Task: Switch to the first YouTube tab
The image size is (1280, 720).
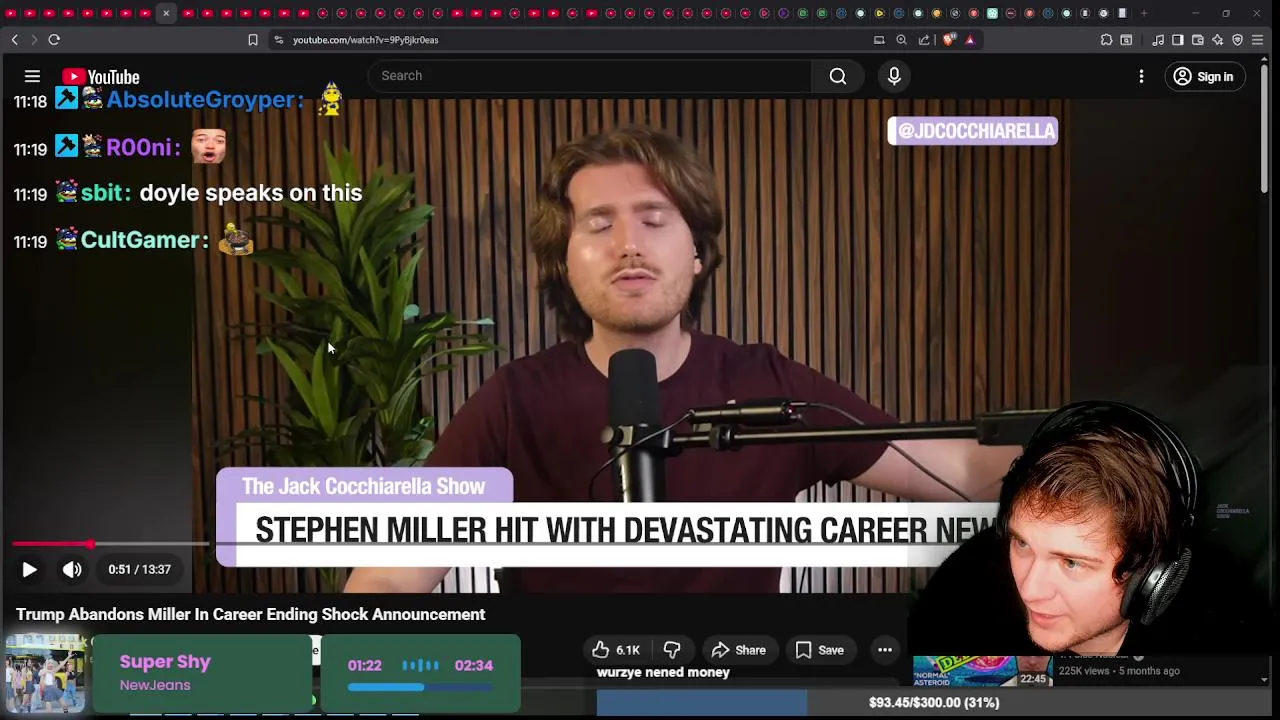Action: [10, 13]
